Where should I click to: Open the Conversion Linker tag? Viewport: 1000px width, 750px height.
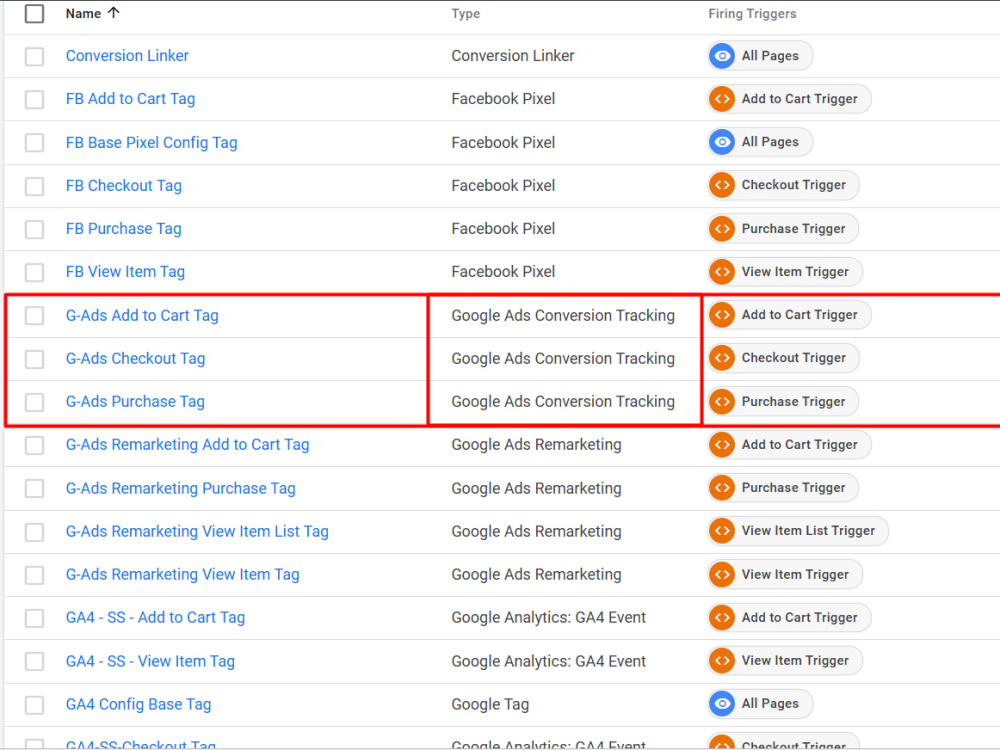point(128,56)
